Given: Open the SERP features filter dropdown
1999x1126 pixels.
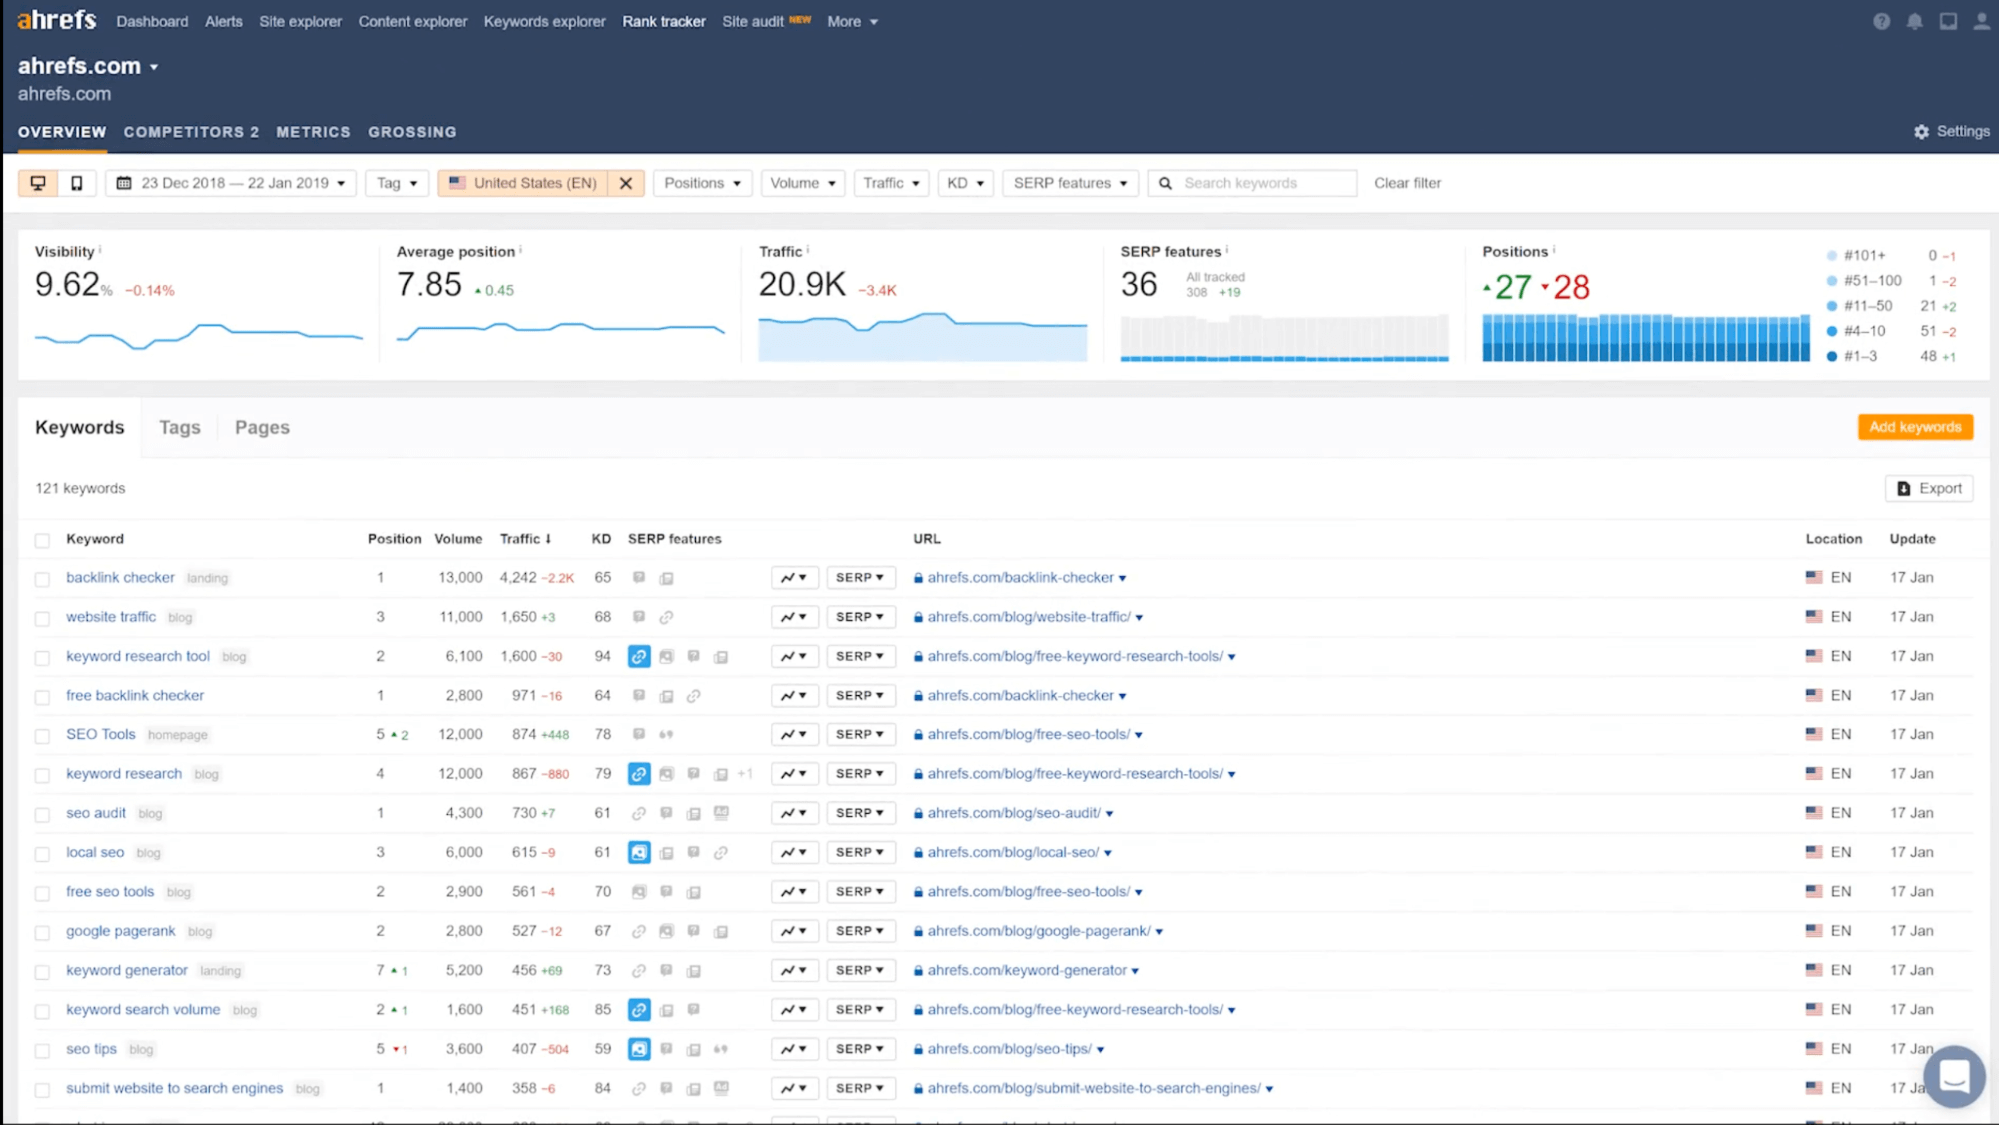Looking at the screenshot, I should 1070,183.
